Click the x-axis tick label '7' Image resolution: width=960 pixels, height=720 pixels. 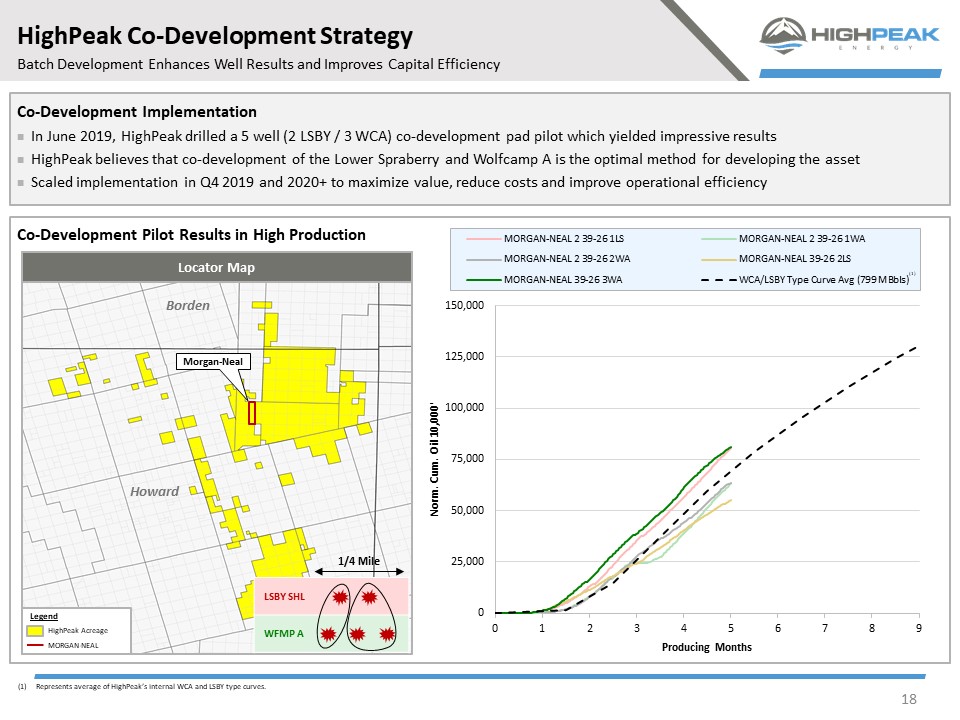click(825, 628)
